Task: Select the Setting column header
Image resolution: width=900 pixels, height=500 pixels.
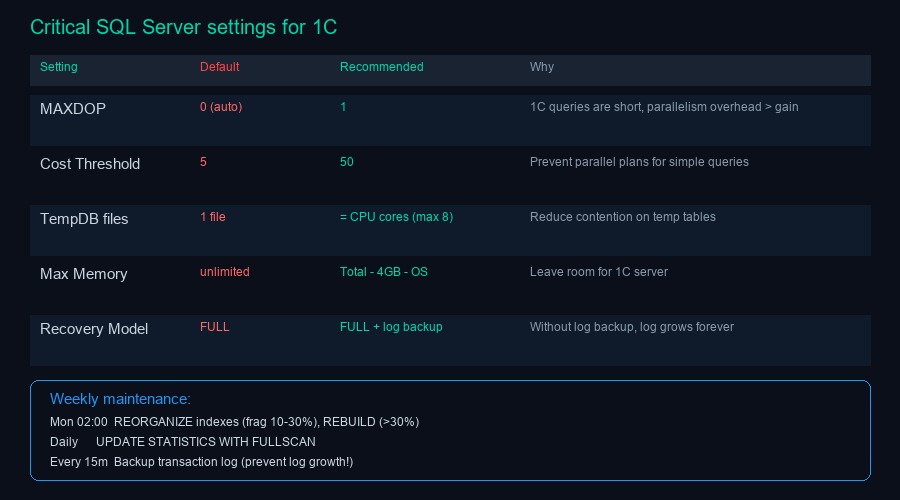Action: click(x=59, y=67)
